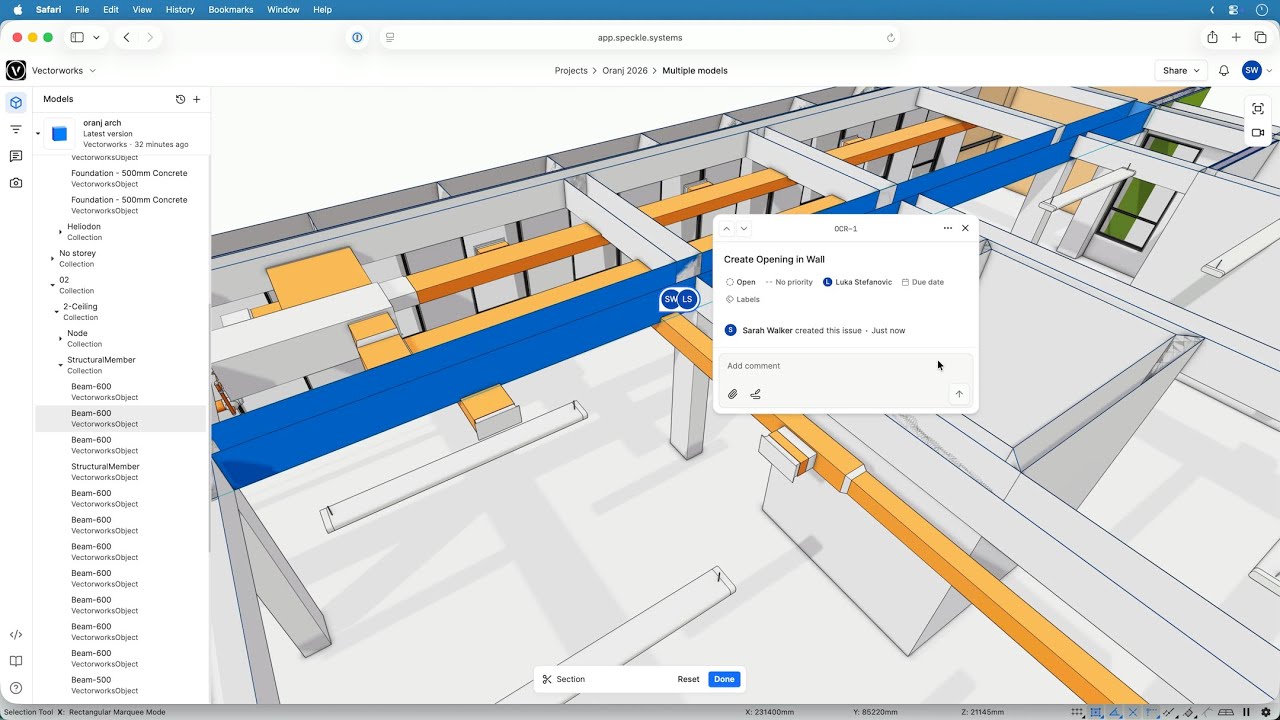
Task: Click the Done button on Section bar
Action: 724,679
